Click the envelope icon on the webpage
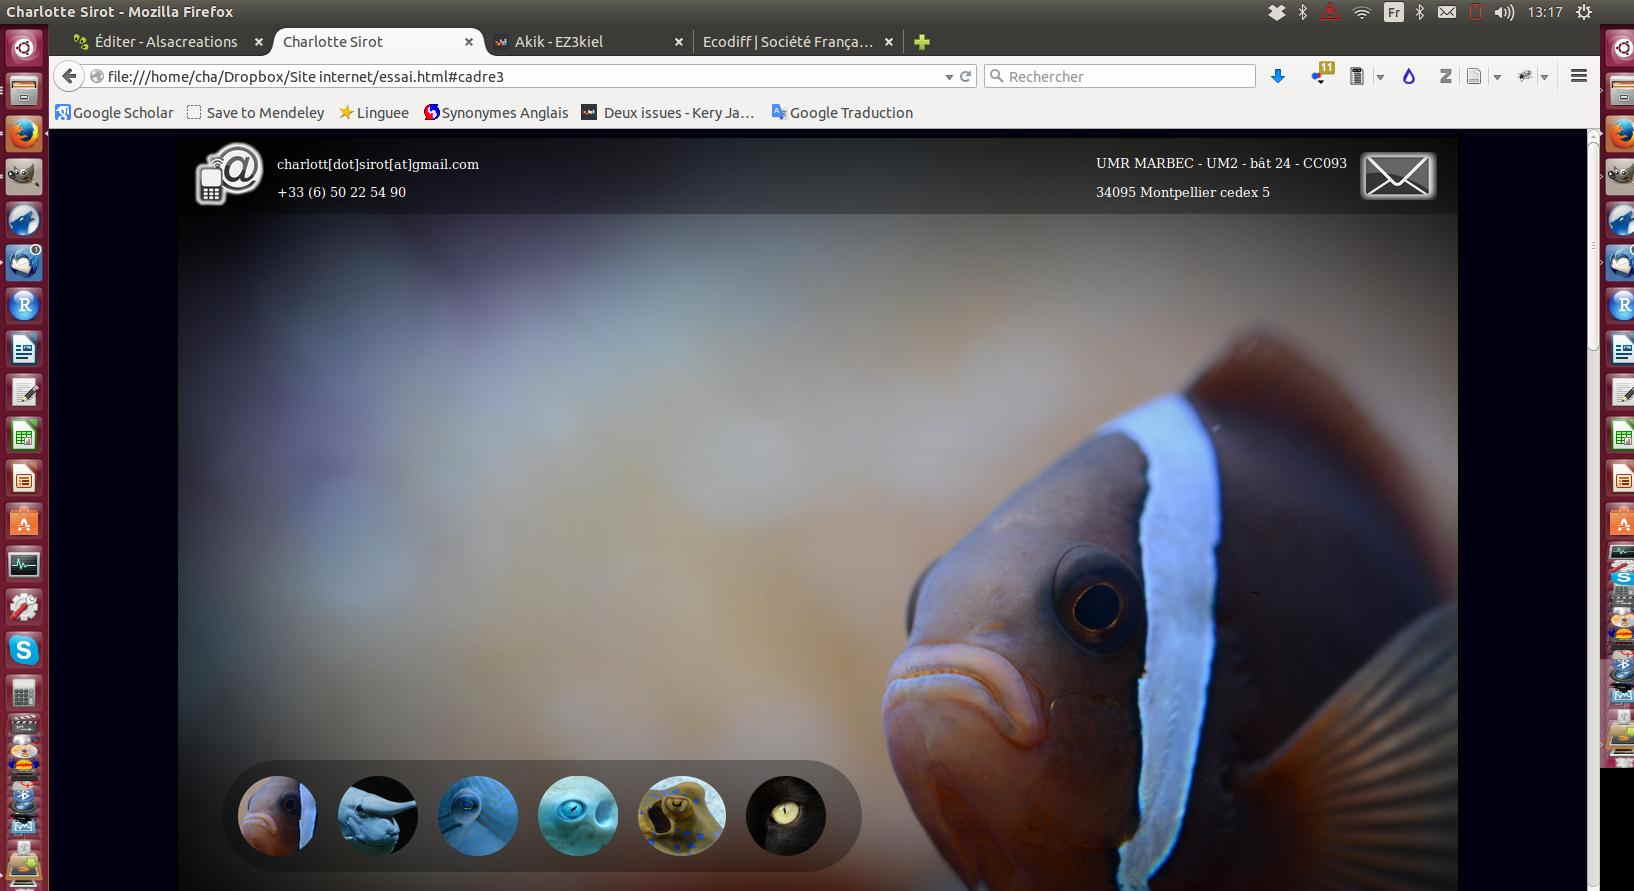 (1398, 176)
